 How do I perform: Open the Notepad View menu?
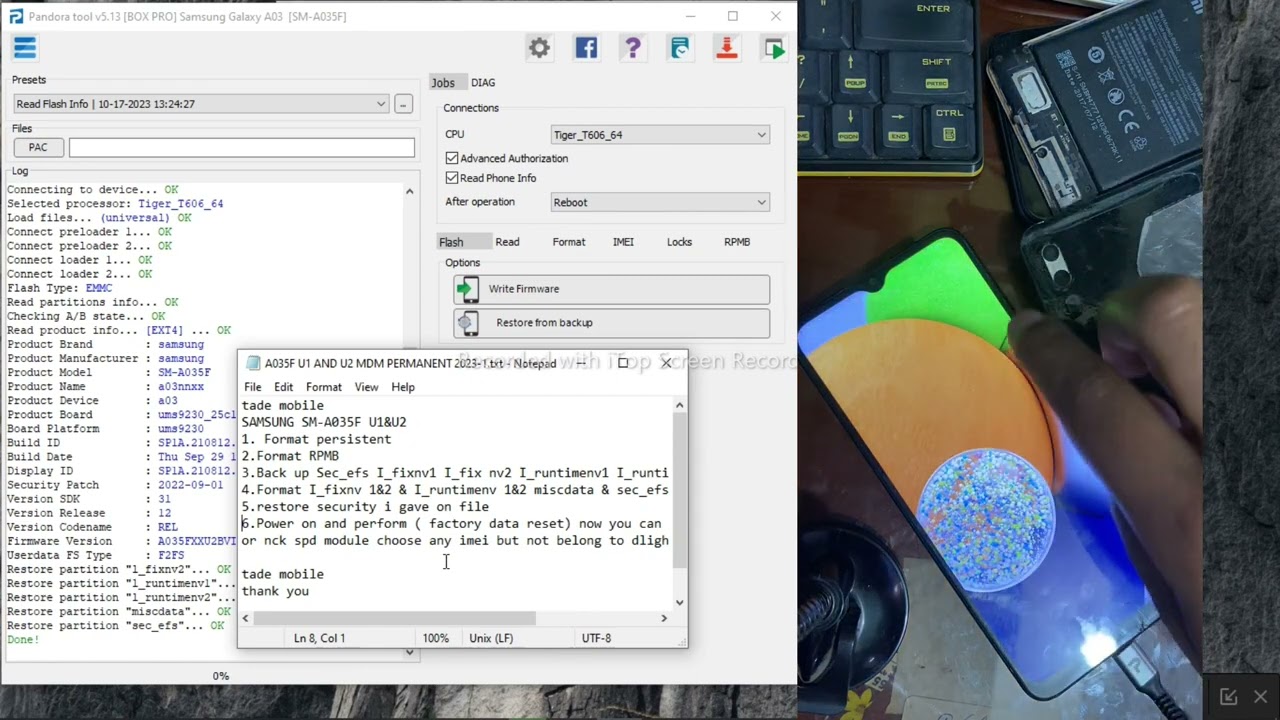coord(366,387)
